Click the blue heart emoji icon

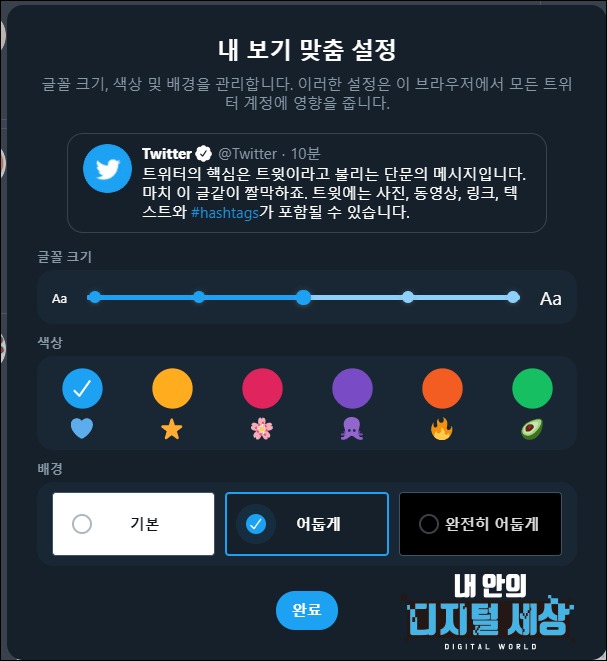tap(82, 428)
